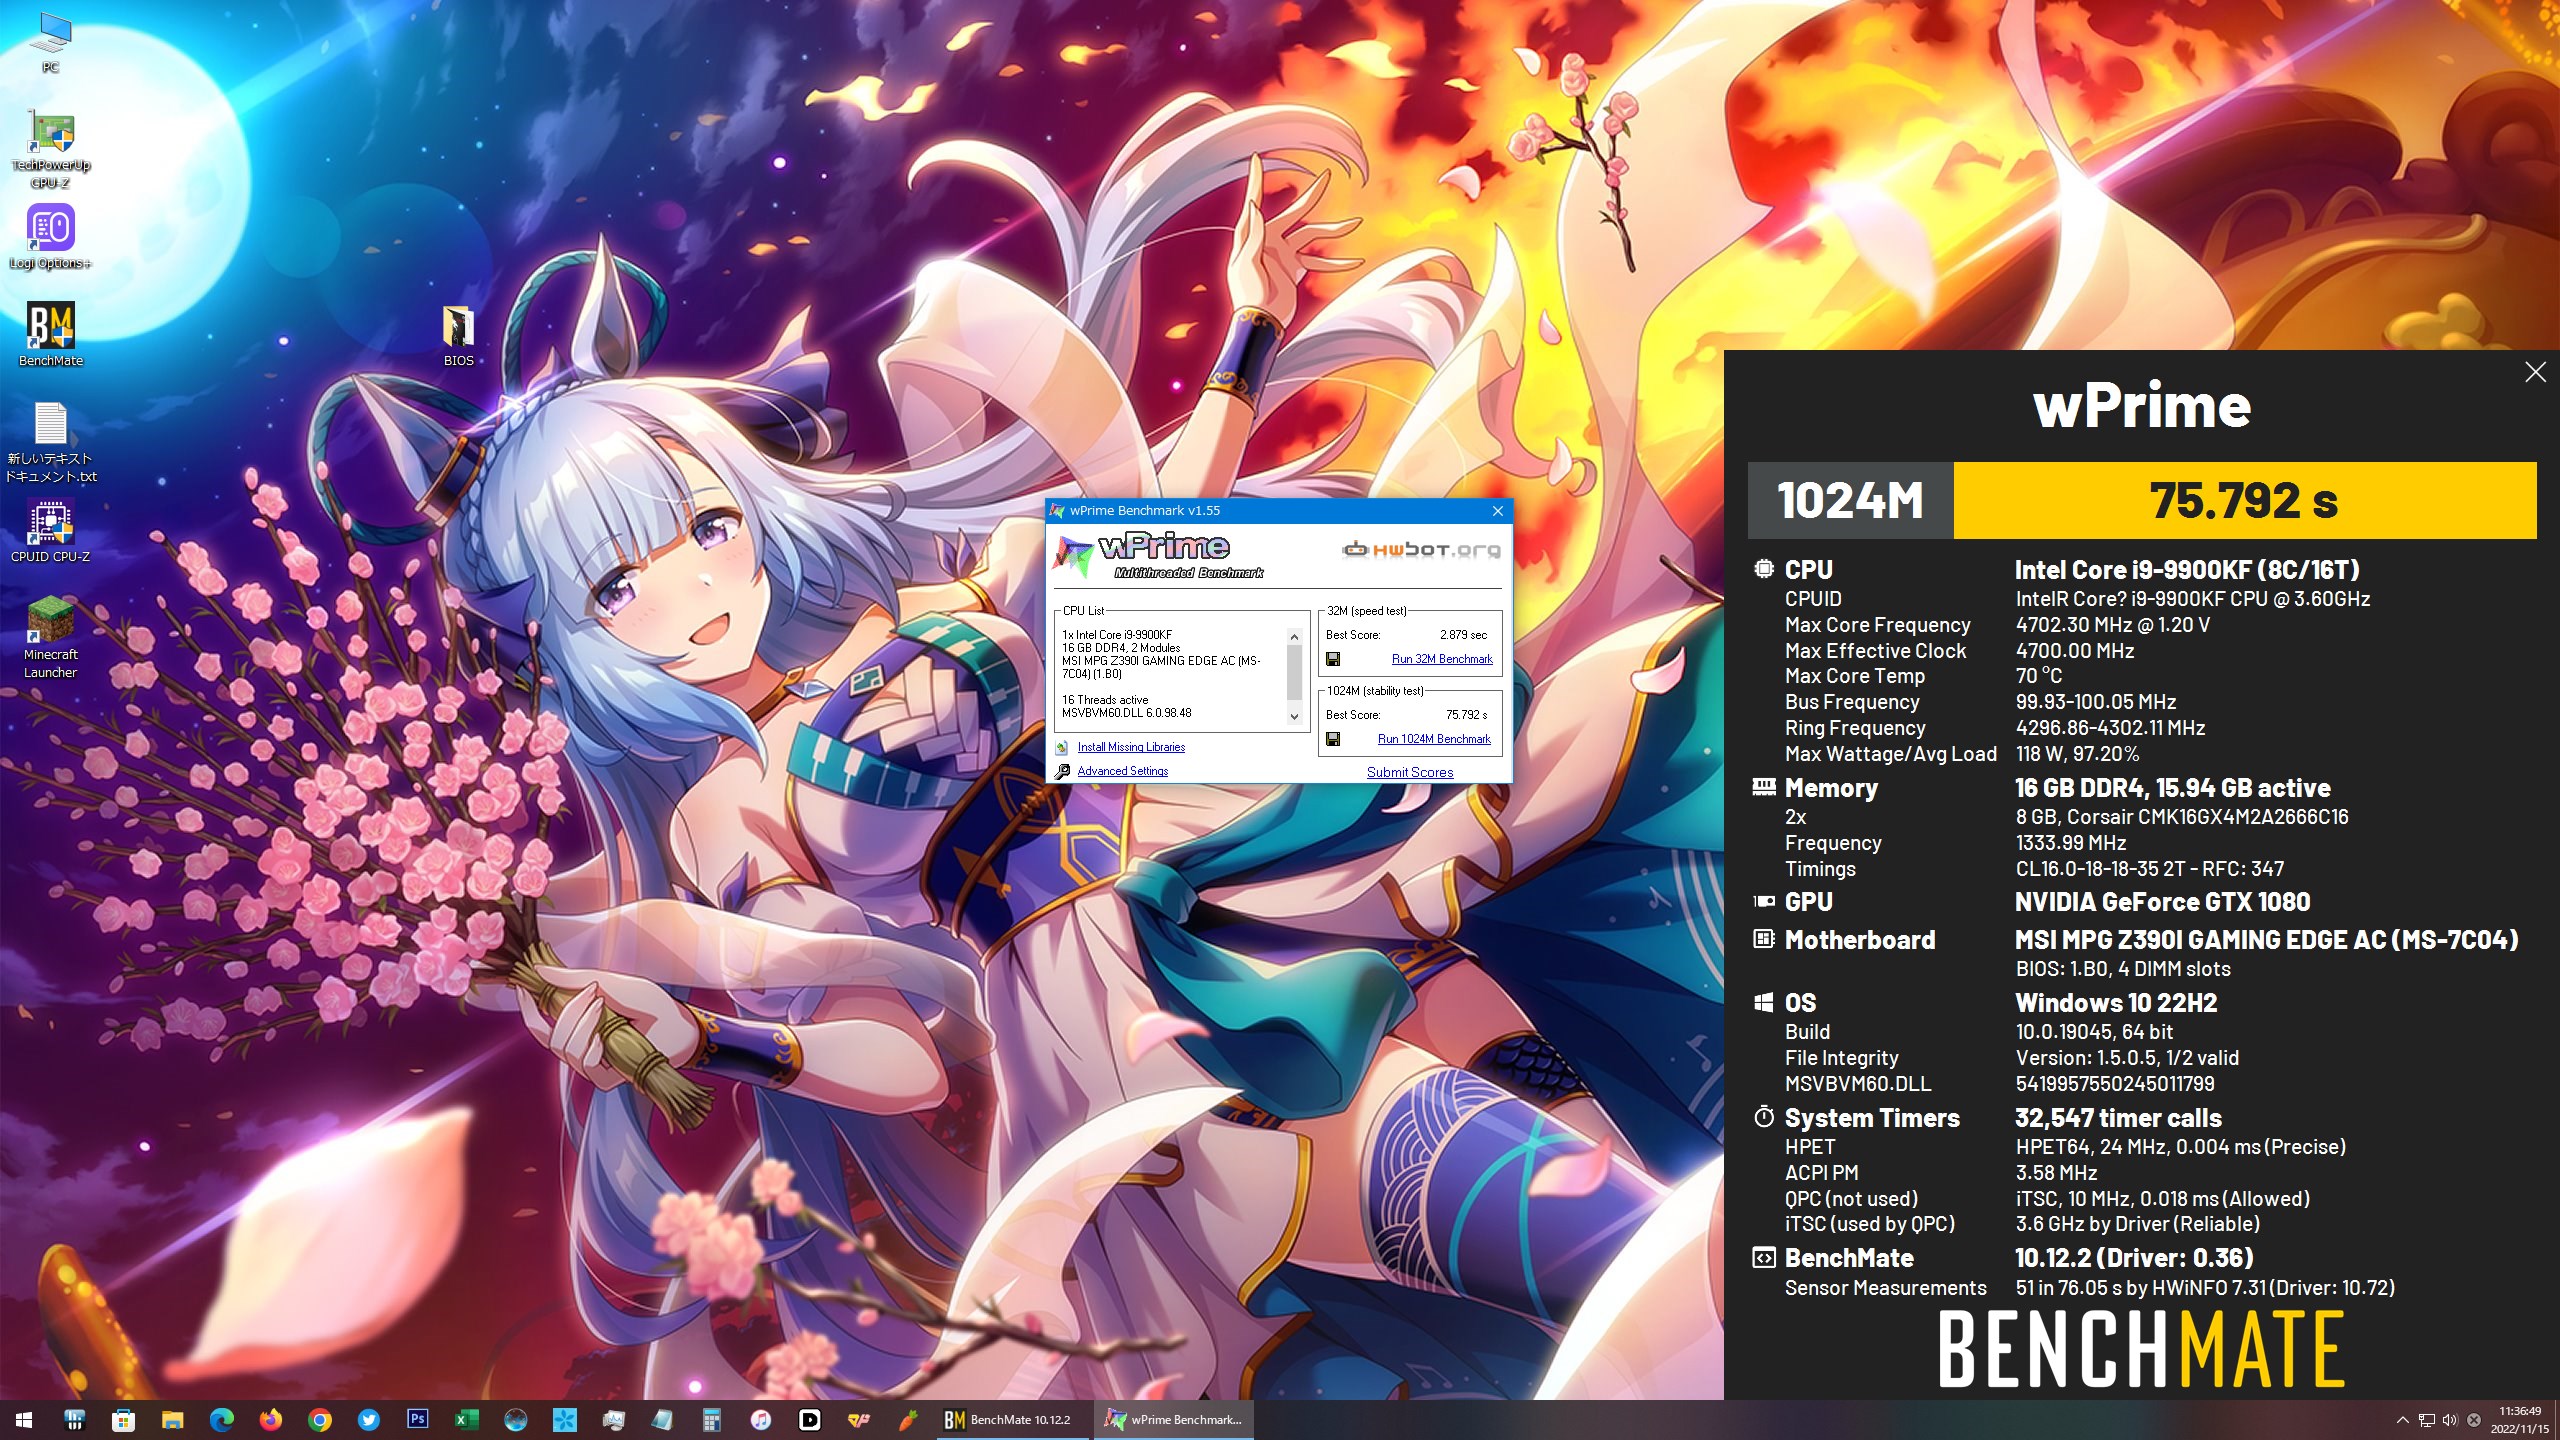The height and width of the screenshot is (1440, 2560).
Task: Click the 16 GB DDR4, 15.94 GB active text
Action: point(2172,788)
